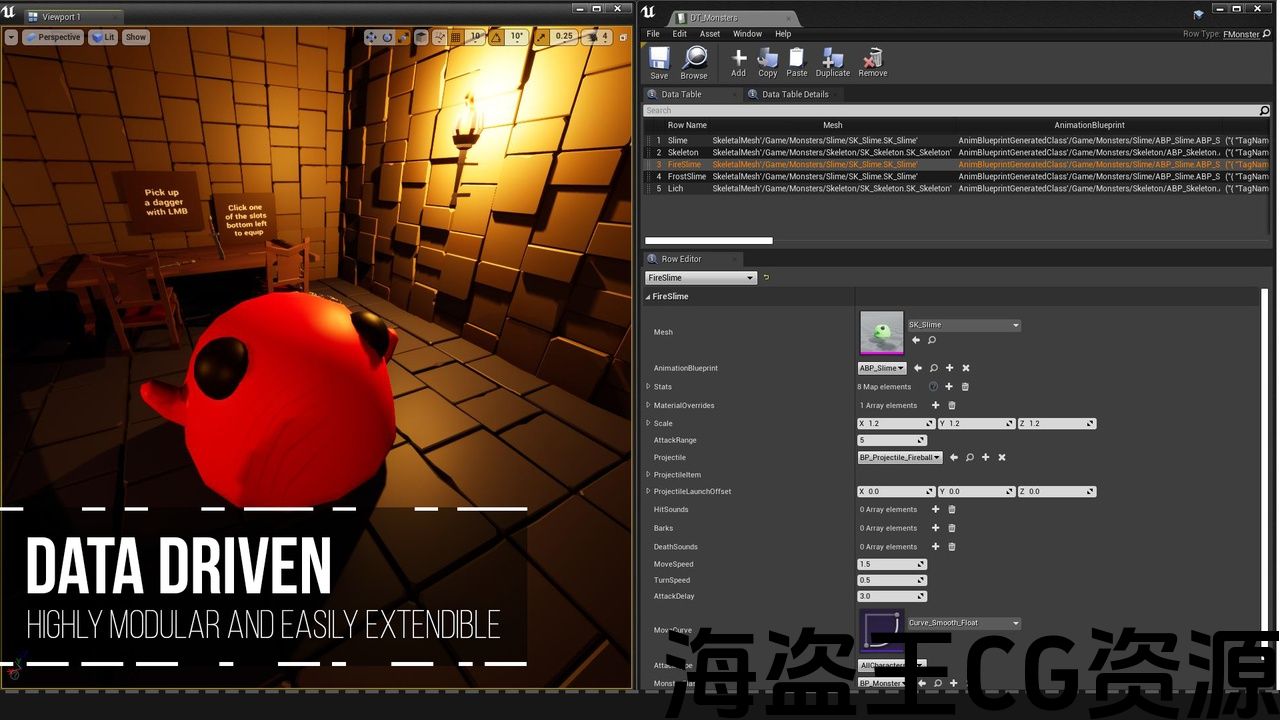Open the Asset menu

coord(709,34)
